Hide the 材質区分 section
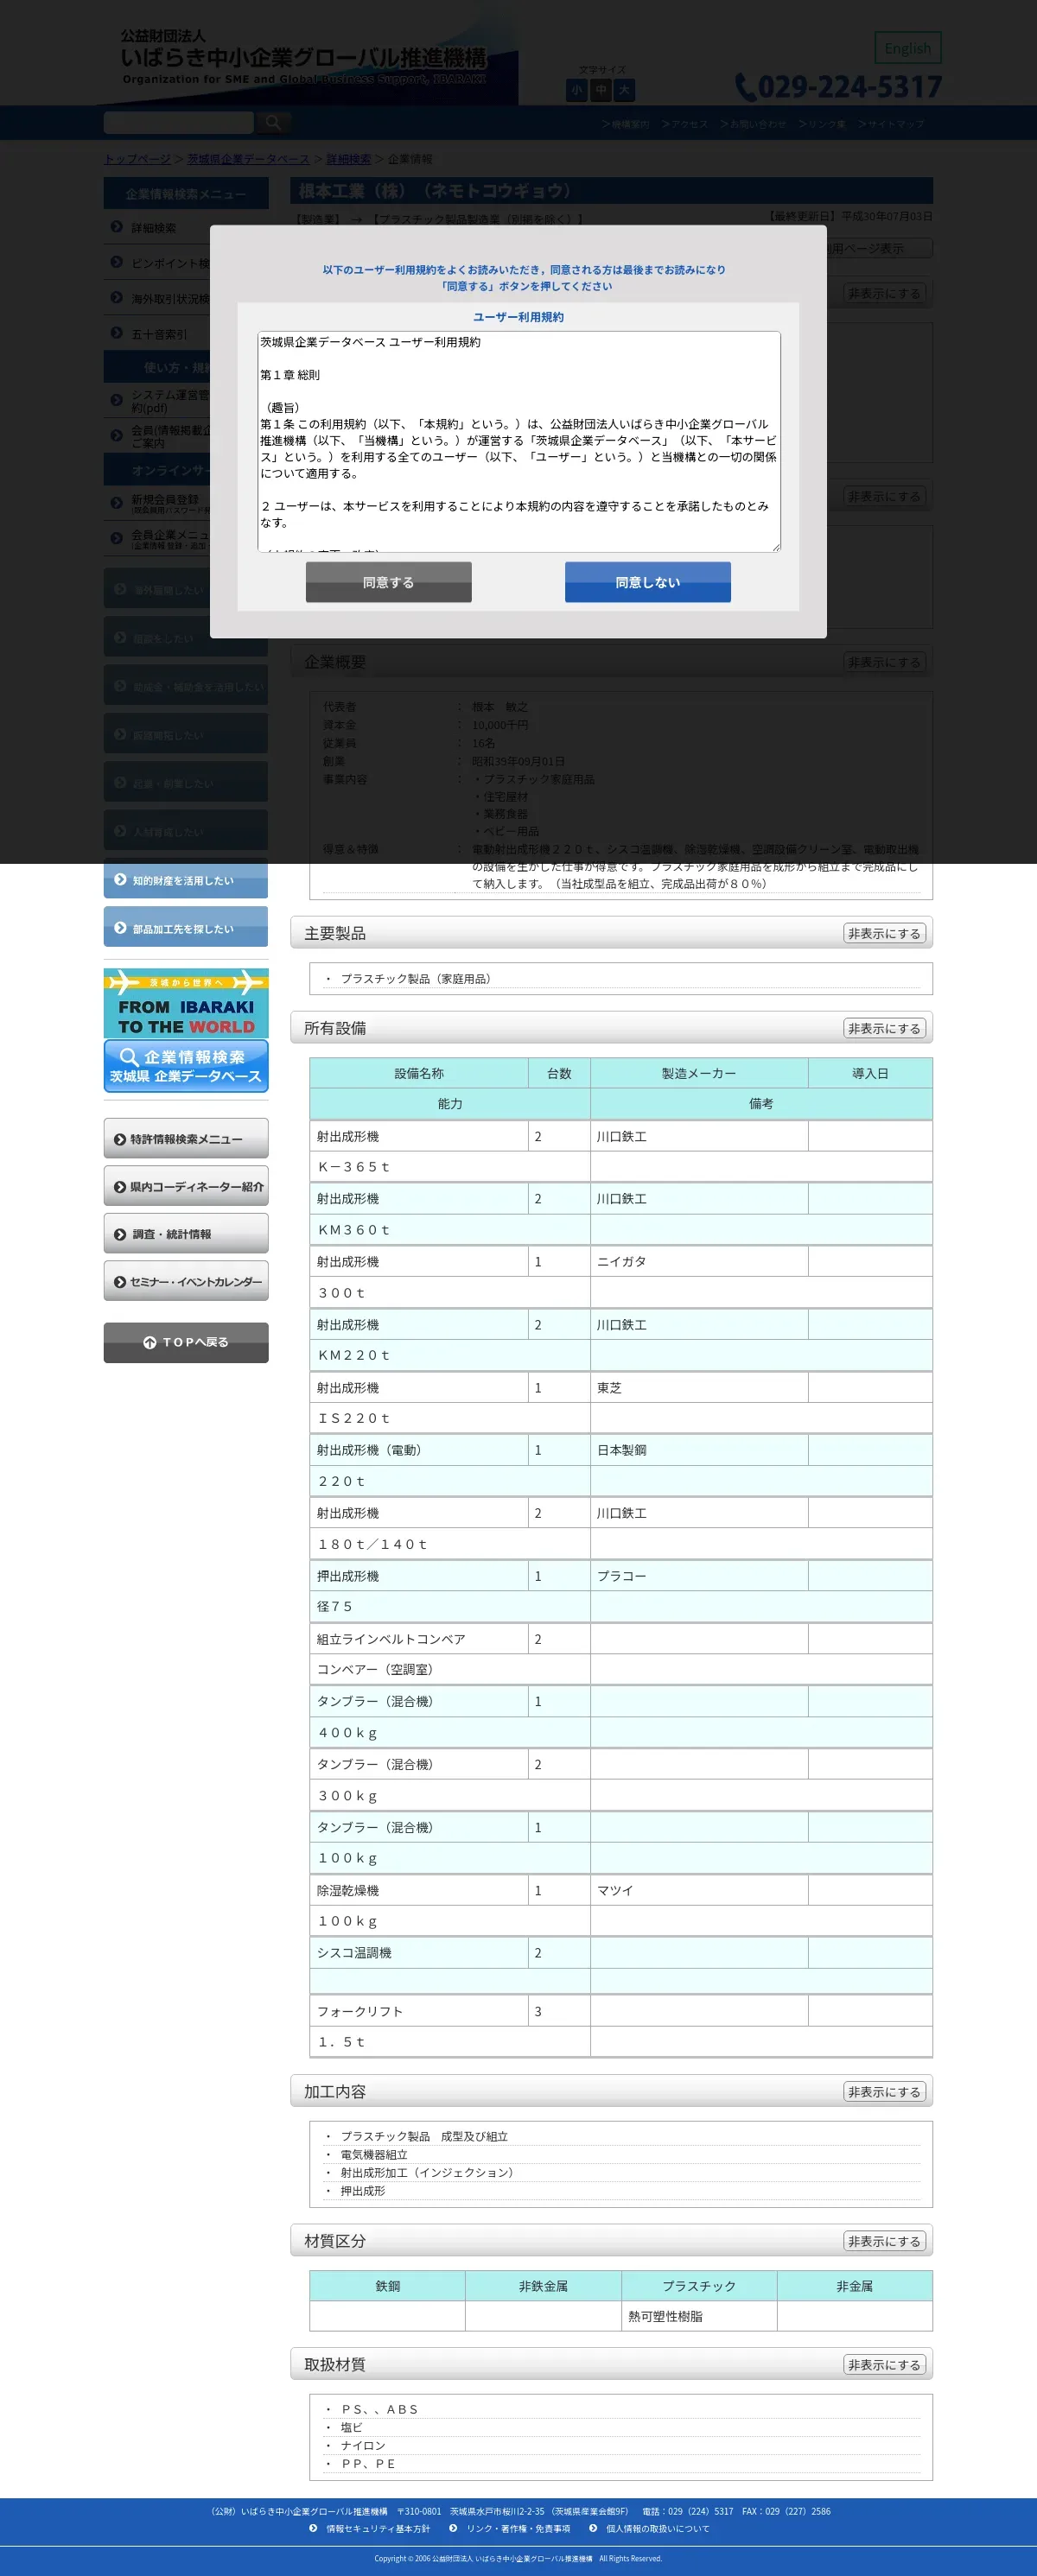Viewport: 1037px width, 2576px height. 884,2241
